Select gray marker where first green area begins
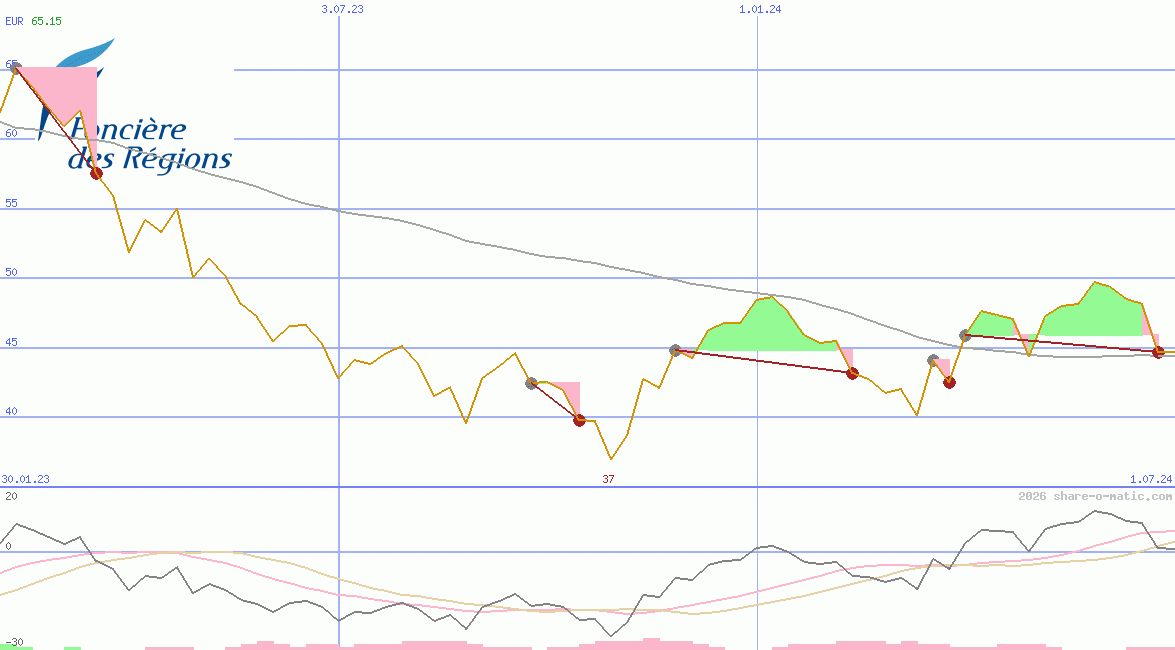Image resolution: width=1175 pixels, height=650 pixels. [675, 350]
